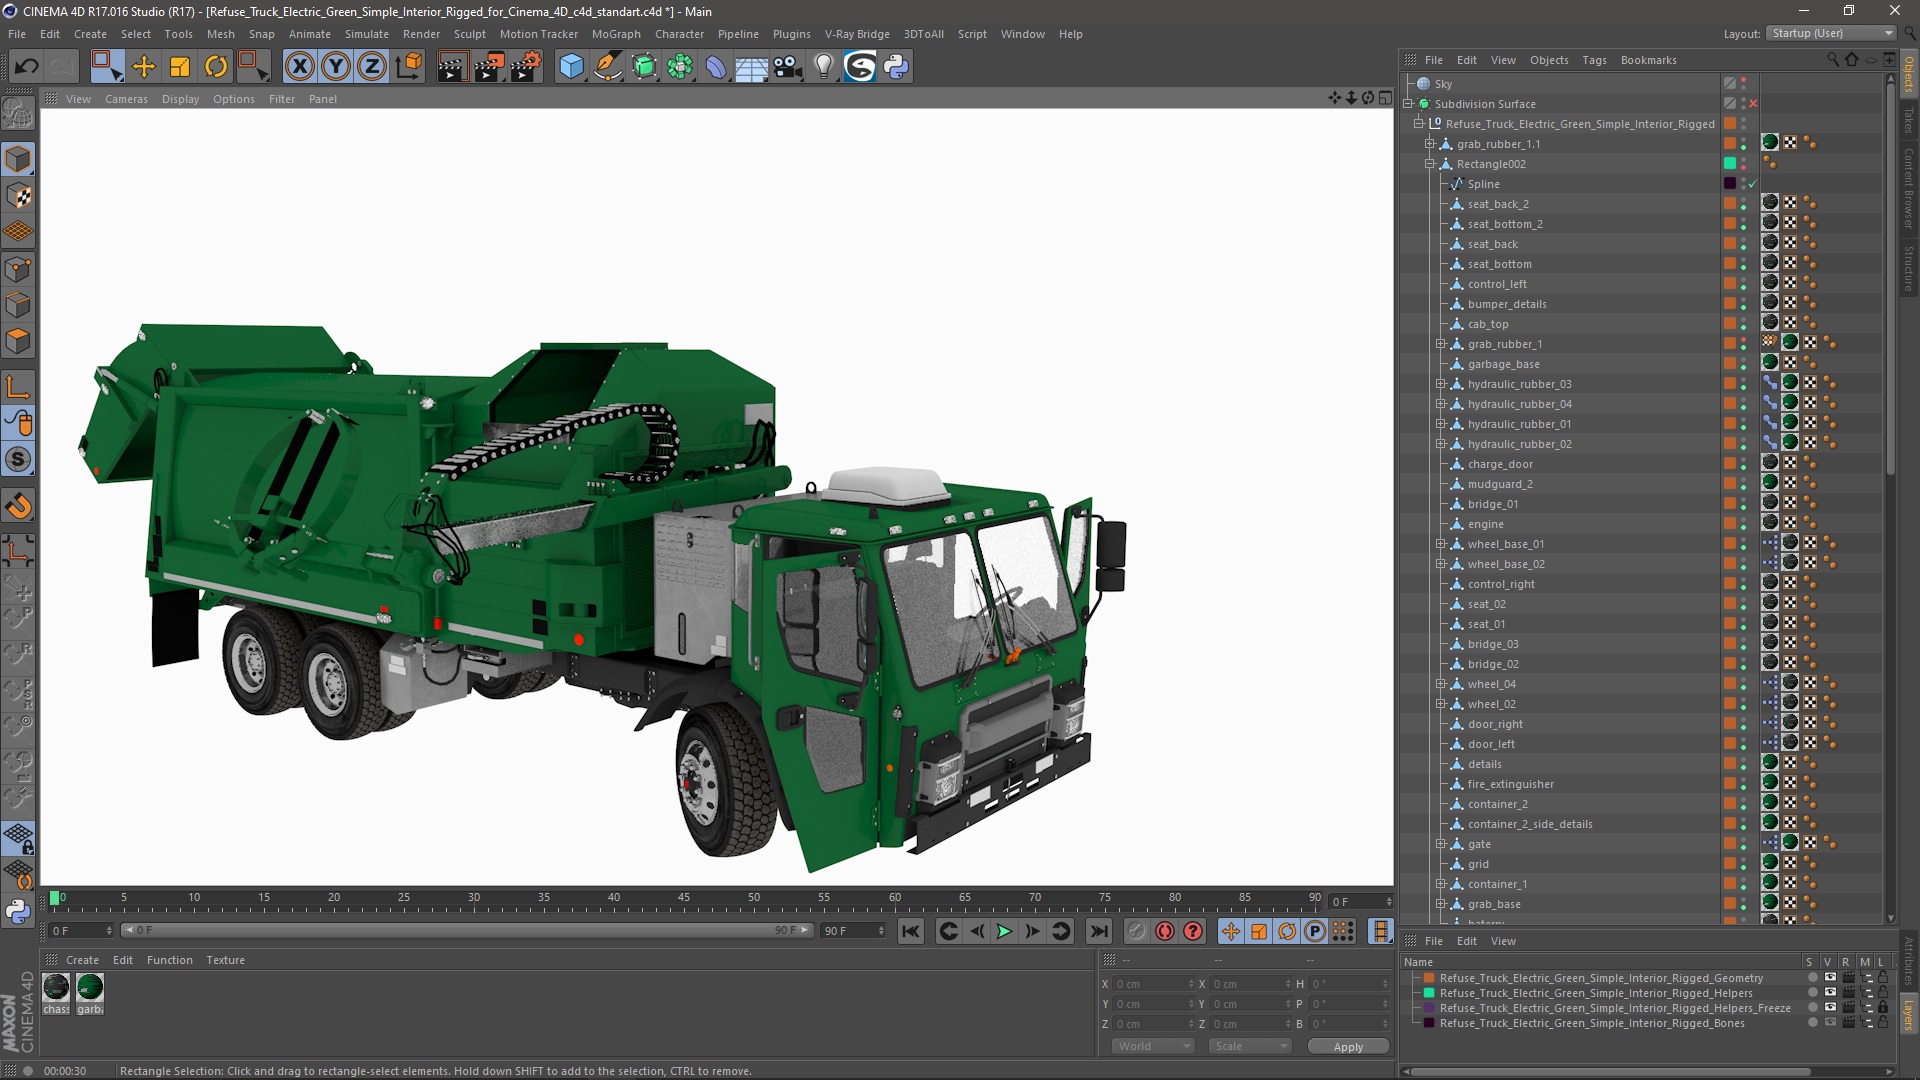The image size is (1920, 1080).
Task: Open the spline Pen tool
Action: (x=607, y=67)
